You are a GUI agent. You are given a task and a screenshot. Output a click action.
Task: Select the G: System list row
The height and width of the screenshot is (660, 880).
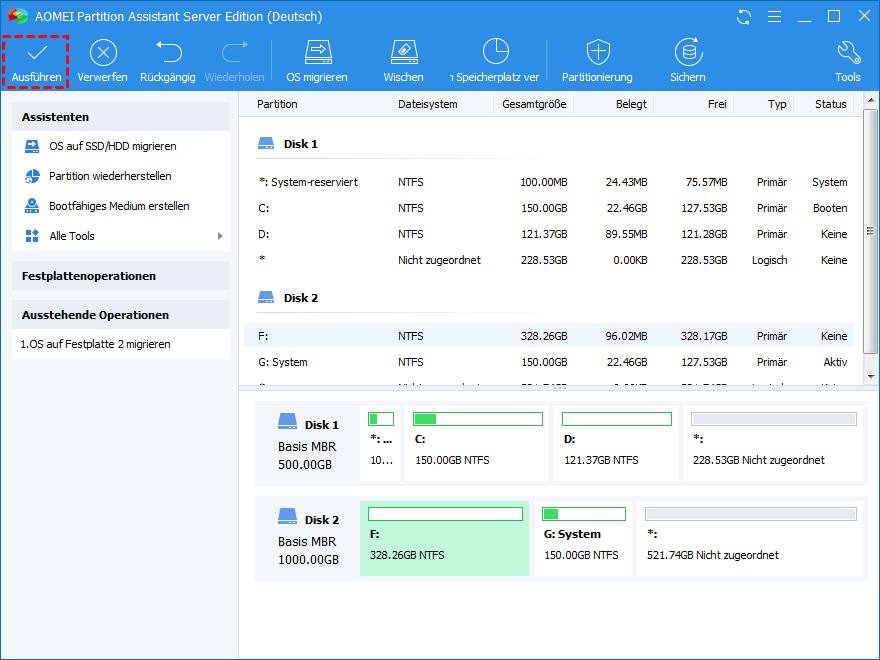[x=549, y=362]
